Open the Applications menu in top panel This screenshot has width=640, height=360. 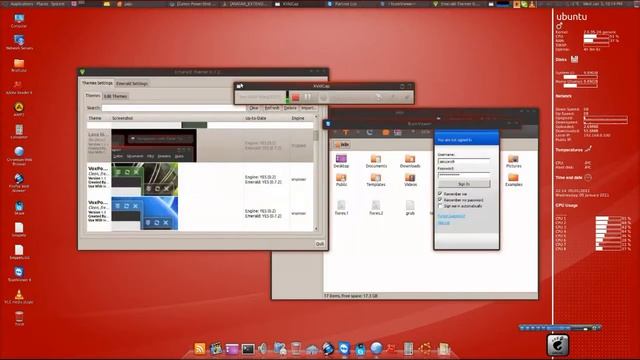22,4
